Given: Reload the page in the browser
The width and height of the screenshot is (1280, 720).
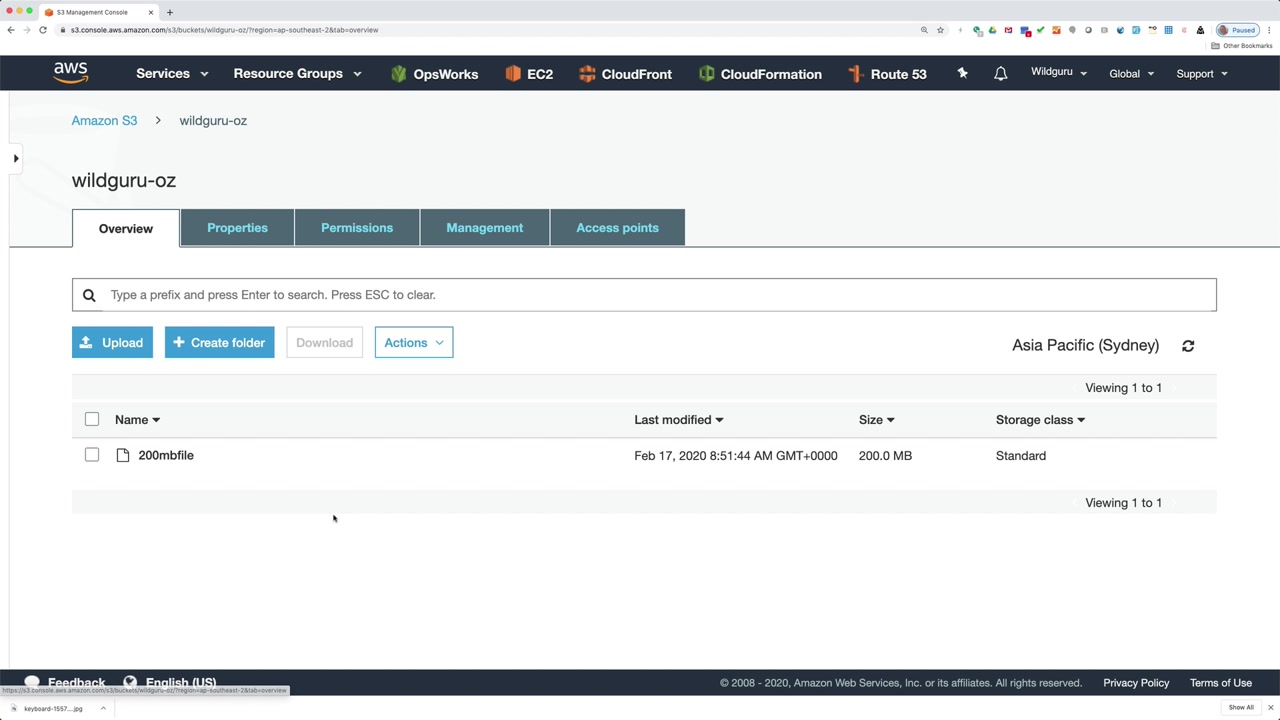Looking at the screenshot, I should (x=43, y=30).
